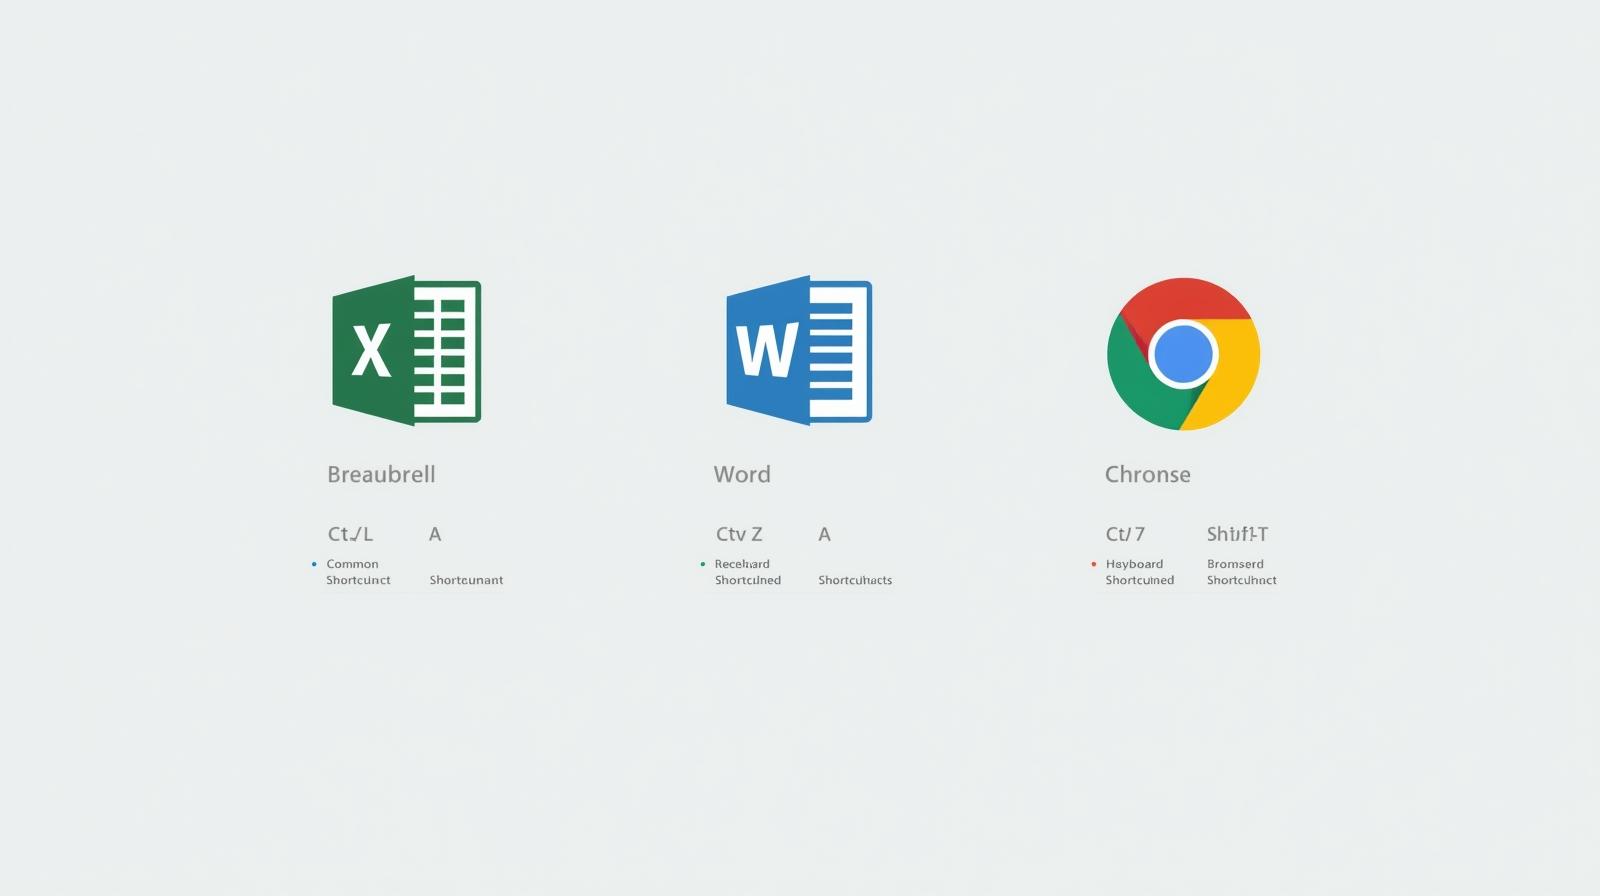Click the "Shiif1-T" shortcut text
Image resolution: width=1600 pixels, height=896 pixels.
(1237, 534)
